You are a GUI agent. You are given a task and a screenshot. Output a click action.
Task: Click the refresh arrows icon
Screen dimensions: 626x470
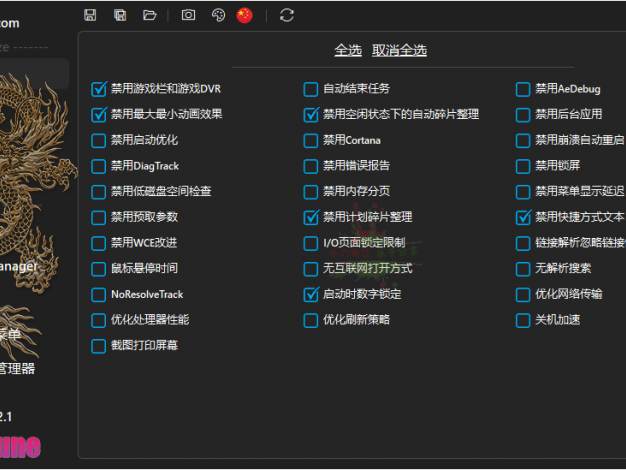click(287, 15)
